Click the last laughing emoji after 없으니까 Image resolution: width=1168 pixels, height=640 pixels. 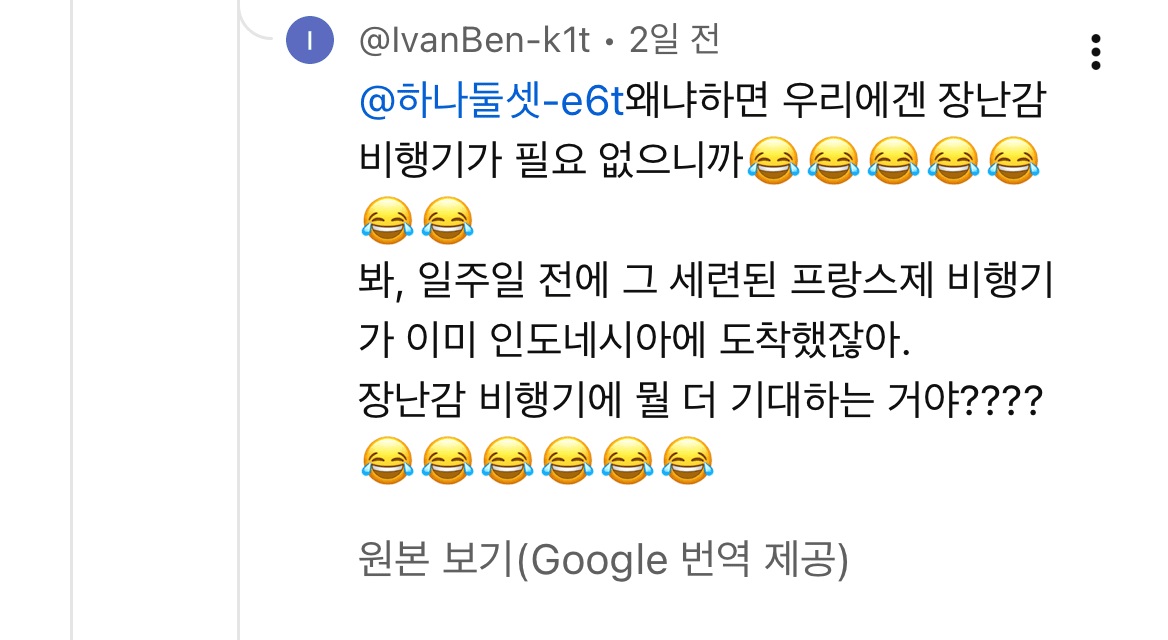coord(1013,161)
